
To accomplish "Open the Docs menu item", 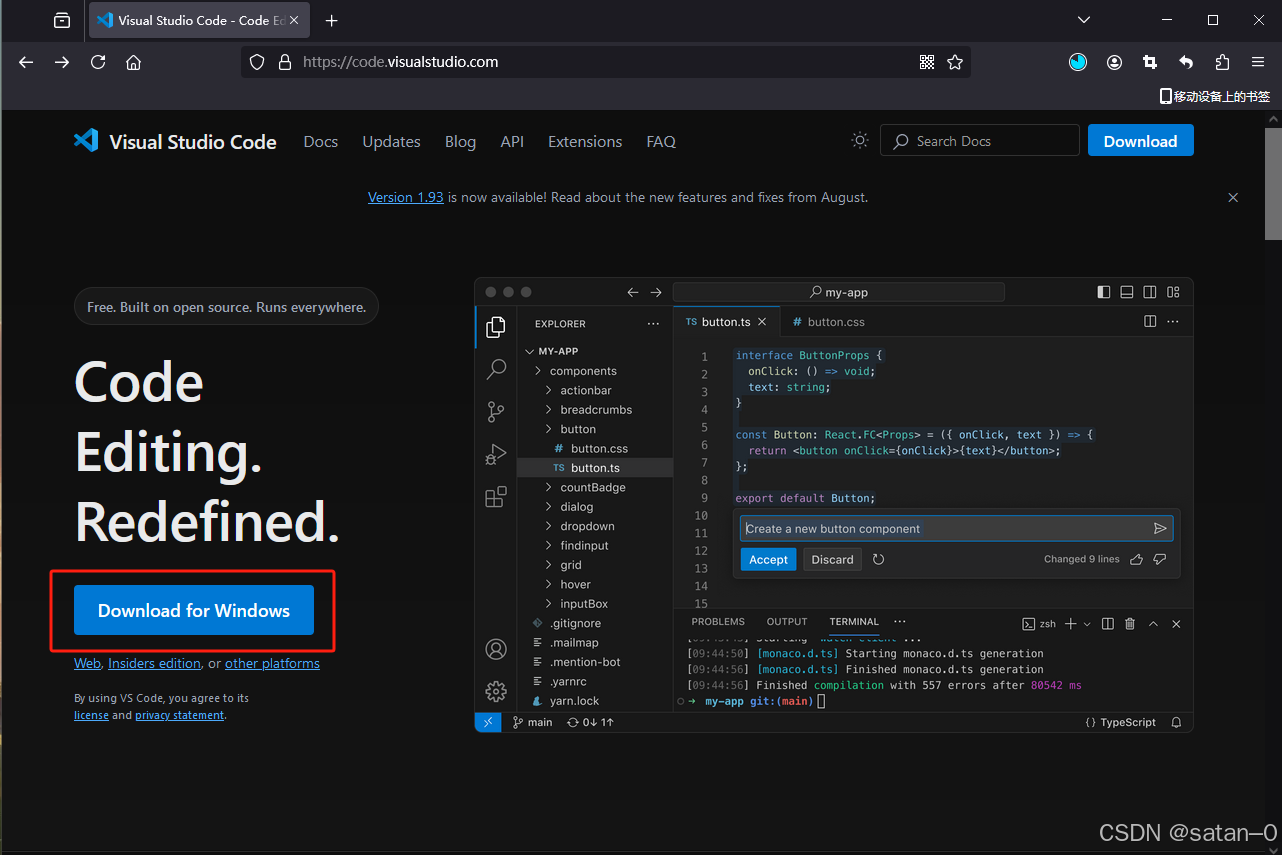I will click(321, 141).
